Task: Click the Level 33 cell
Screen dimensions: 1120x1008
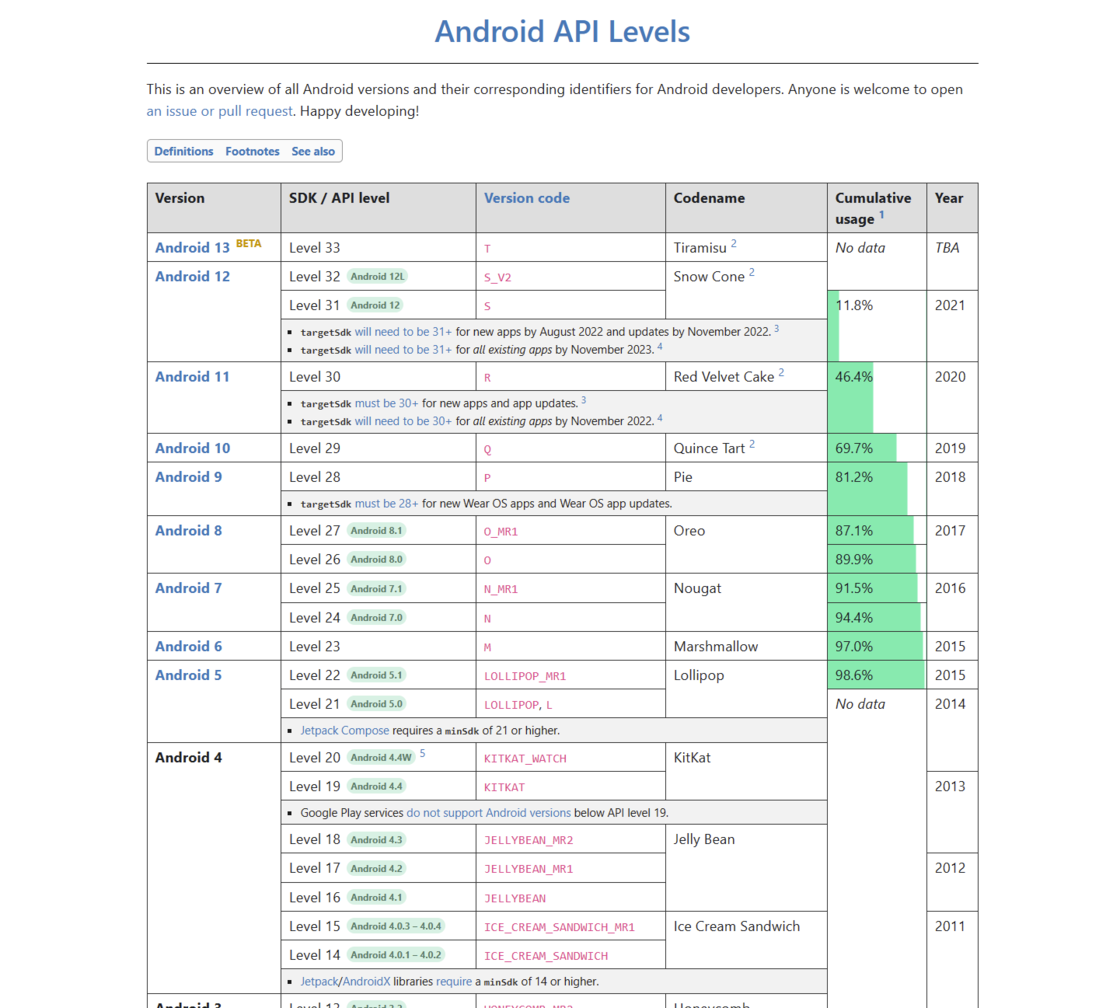Action: coord(379,247)
